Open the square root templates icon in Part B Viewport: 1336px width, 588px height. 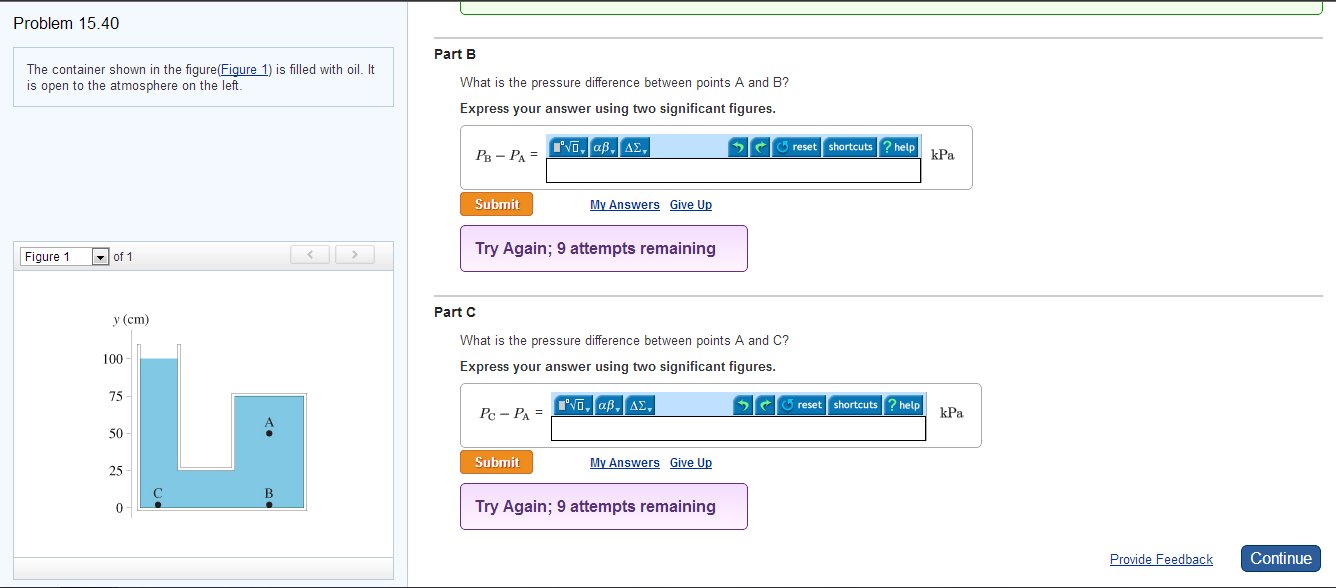click(567, 146)
